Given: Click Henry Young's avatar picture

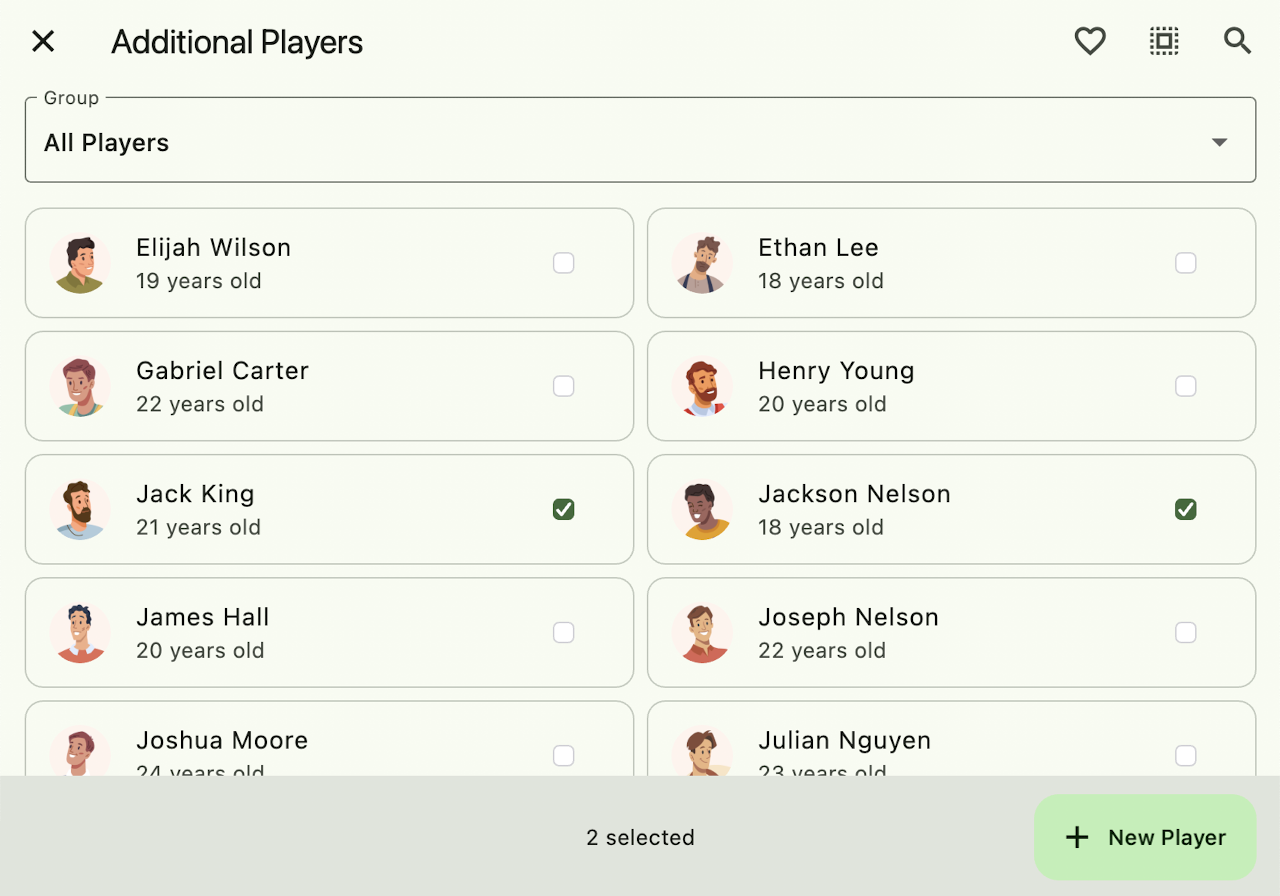Looking at the screenshot, I should tap(702, 386).
